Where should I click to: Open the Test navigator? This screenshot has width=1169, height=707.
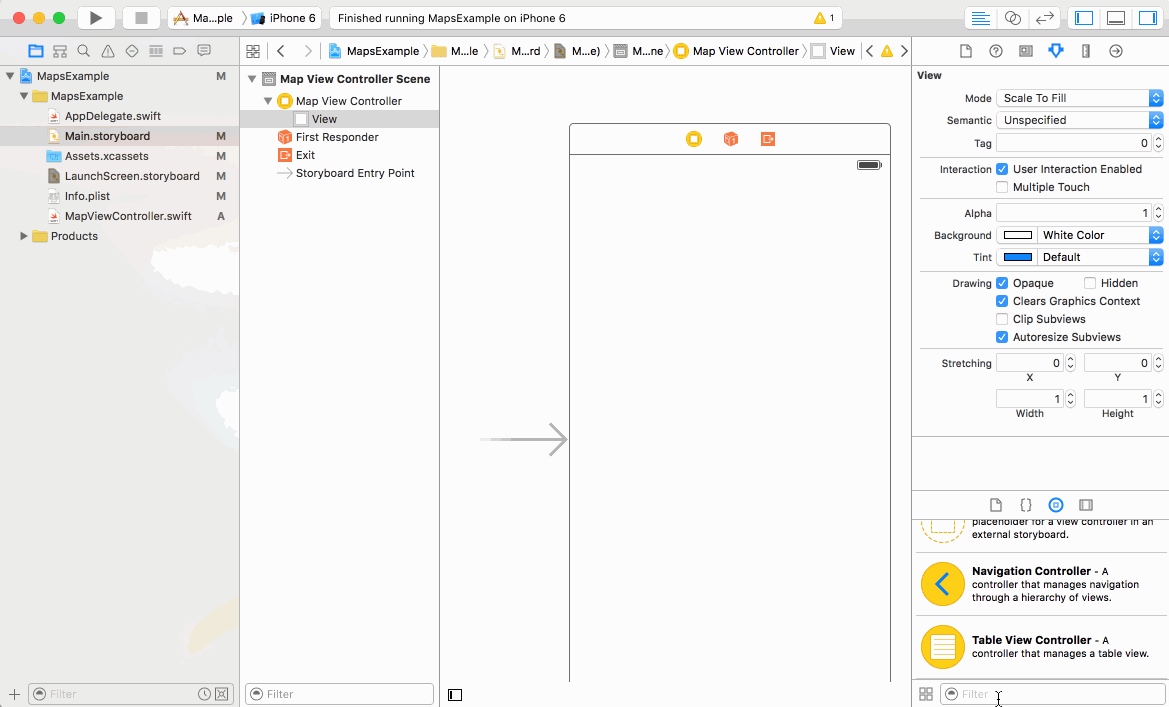132,51
